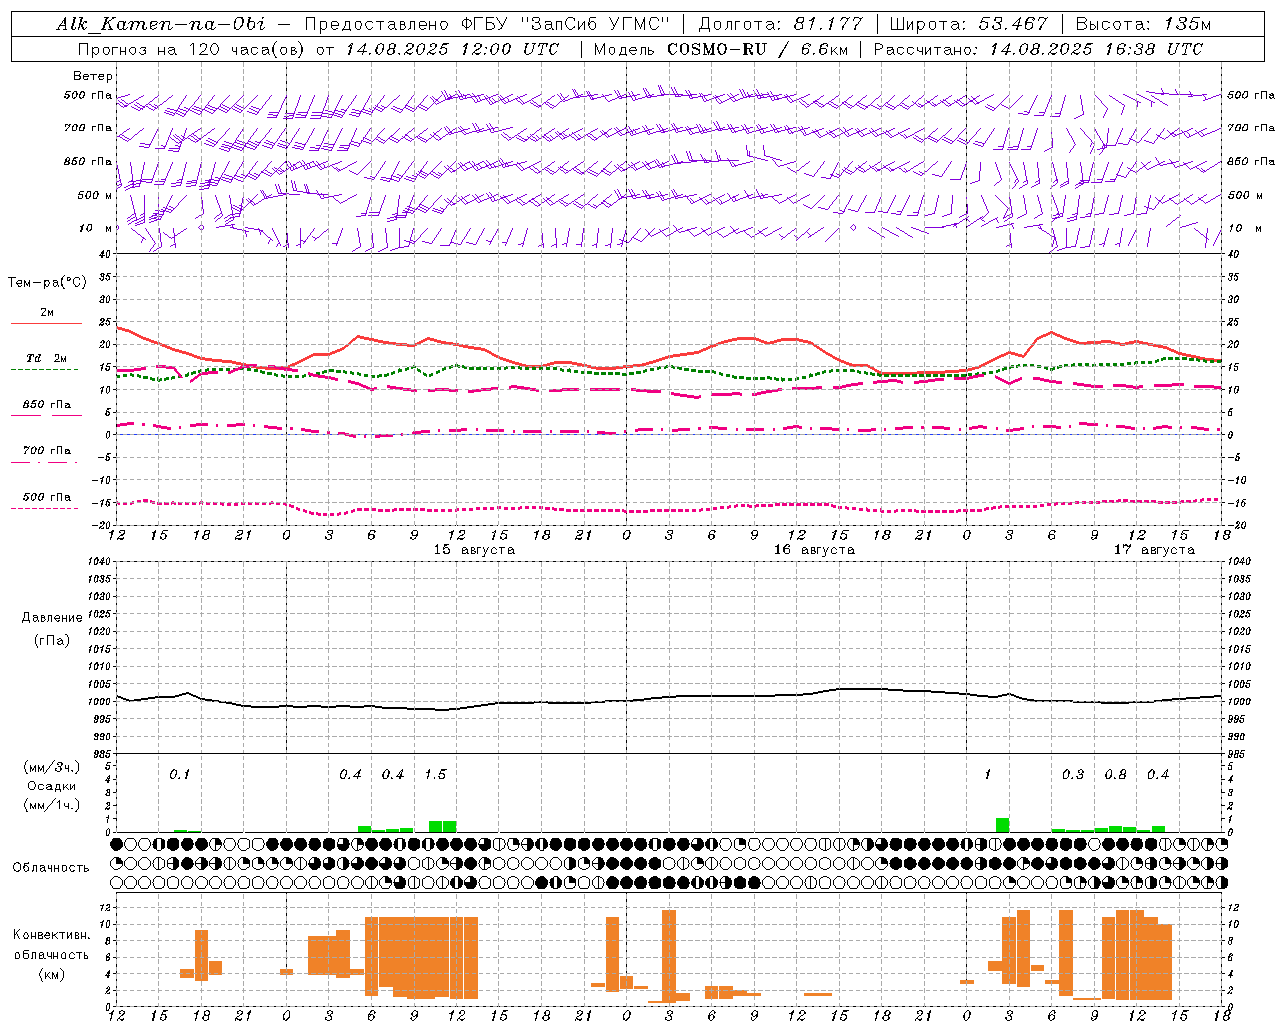Click the 0.1 precipitation amount

point(179,774)
